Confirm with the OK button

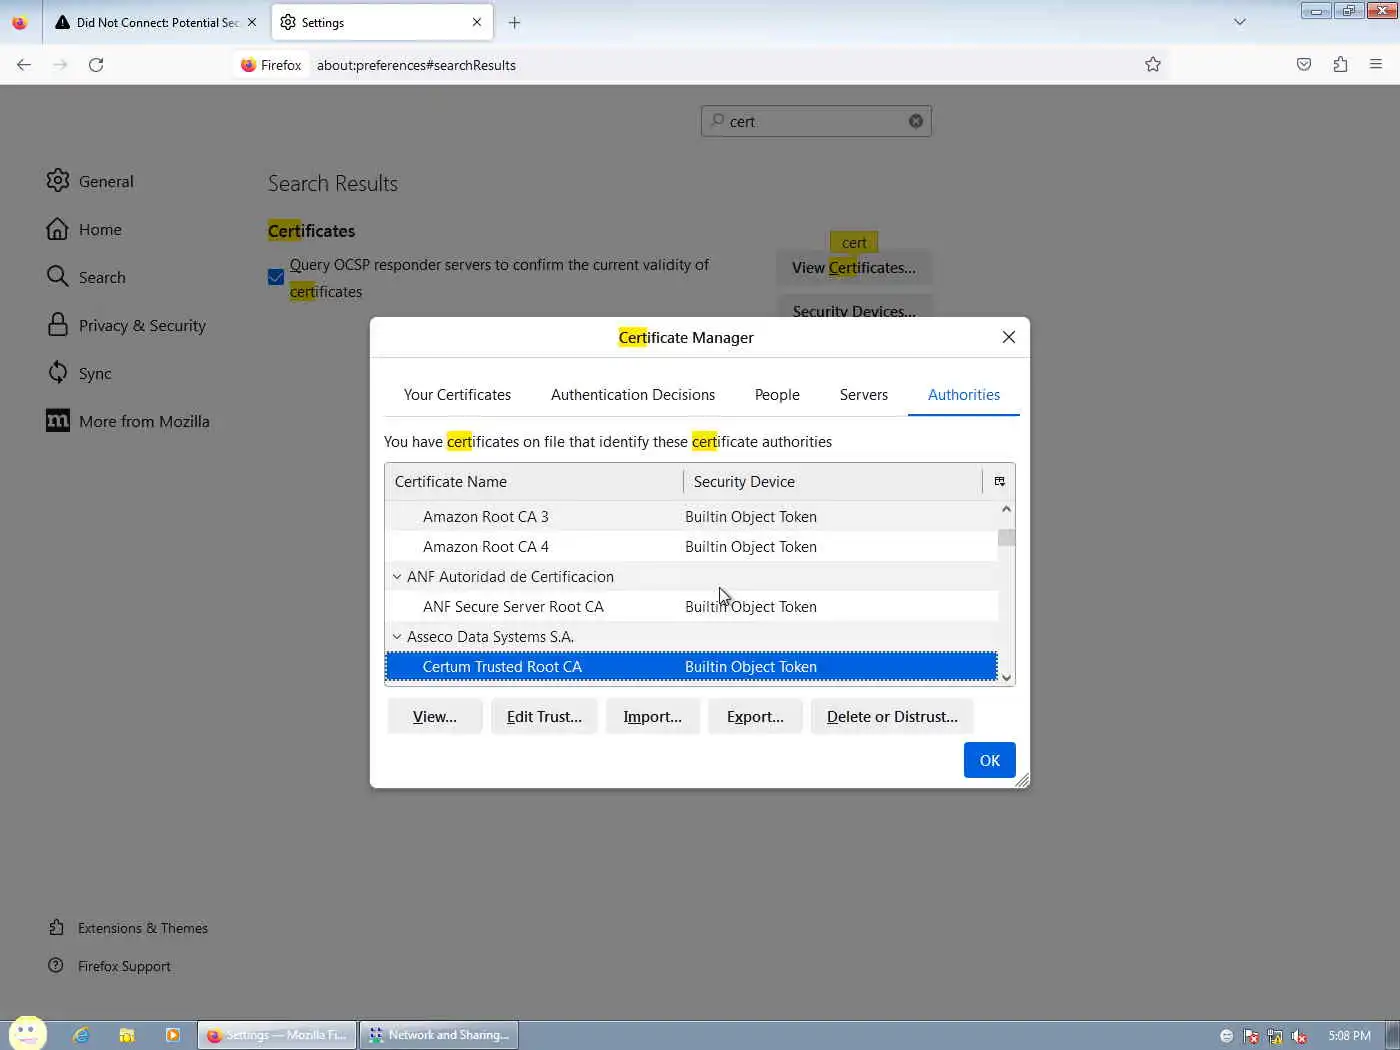point(990,760)
